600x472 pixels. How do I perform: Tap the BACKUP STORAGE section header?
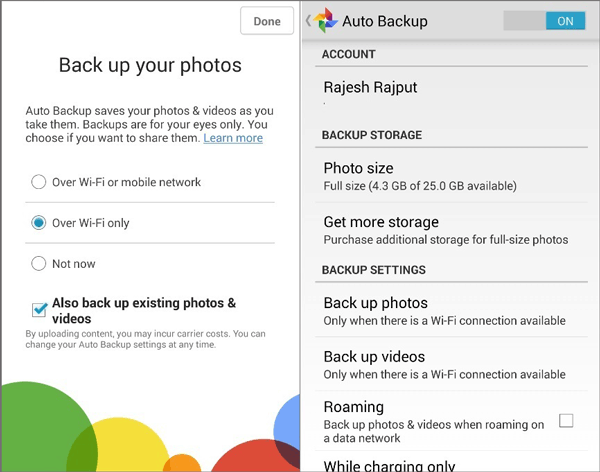[x=372, y=135]
